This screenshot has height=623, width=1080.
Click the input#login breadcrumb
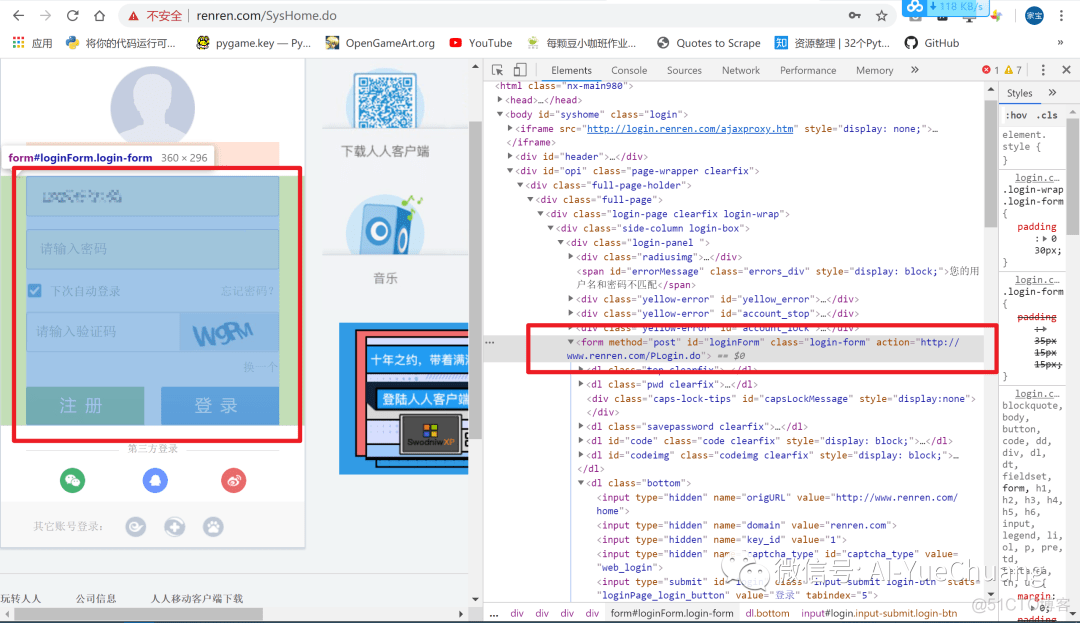(879, 613)
